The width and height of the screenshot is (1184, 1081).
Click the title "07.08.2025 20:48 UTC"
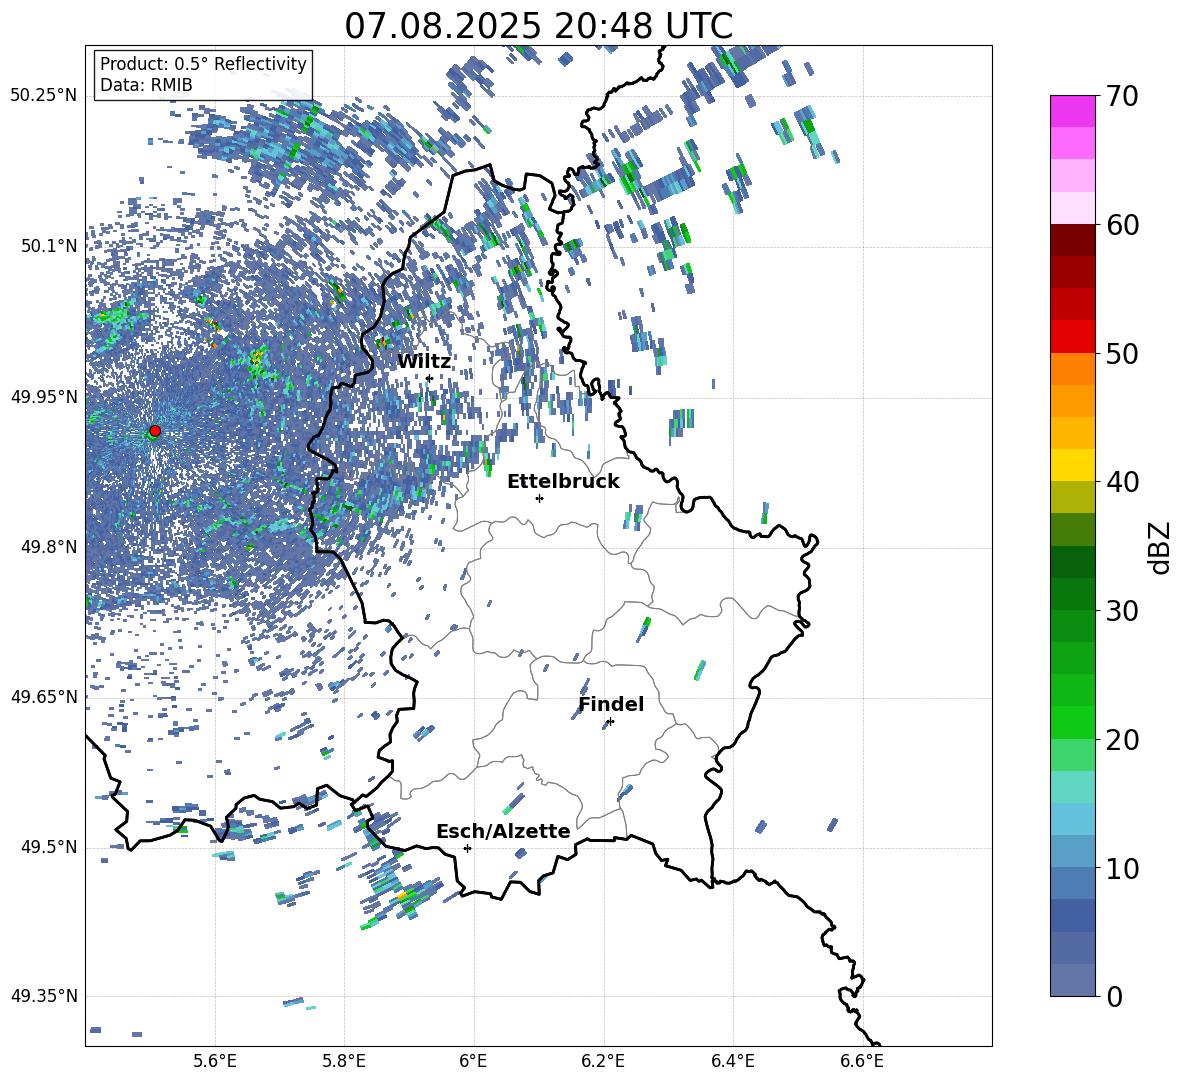[538, 26]
